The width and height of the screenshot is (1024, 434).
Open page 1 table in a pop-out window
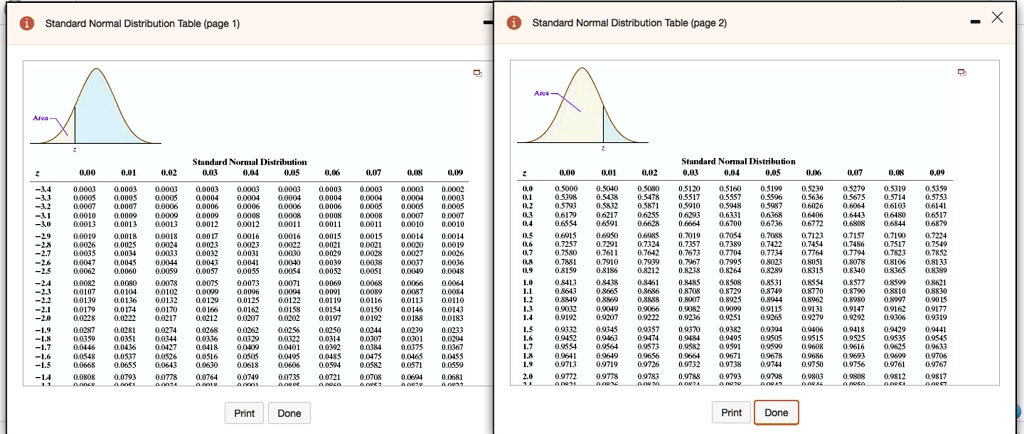tap(477, 72)
